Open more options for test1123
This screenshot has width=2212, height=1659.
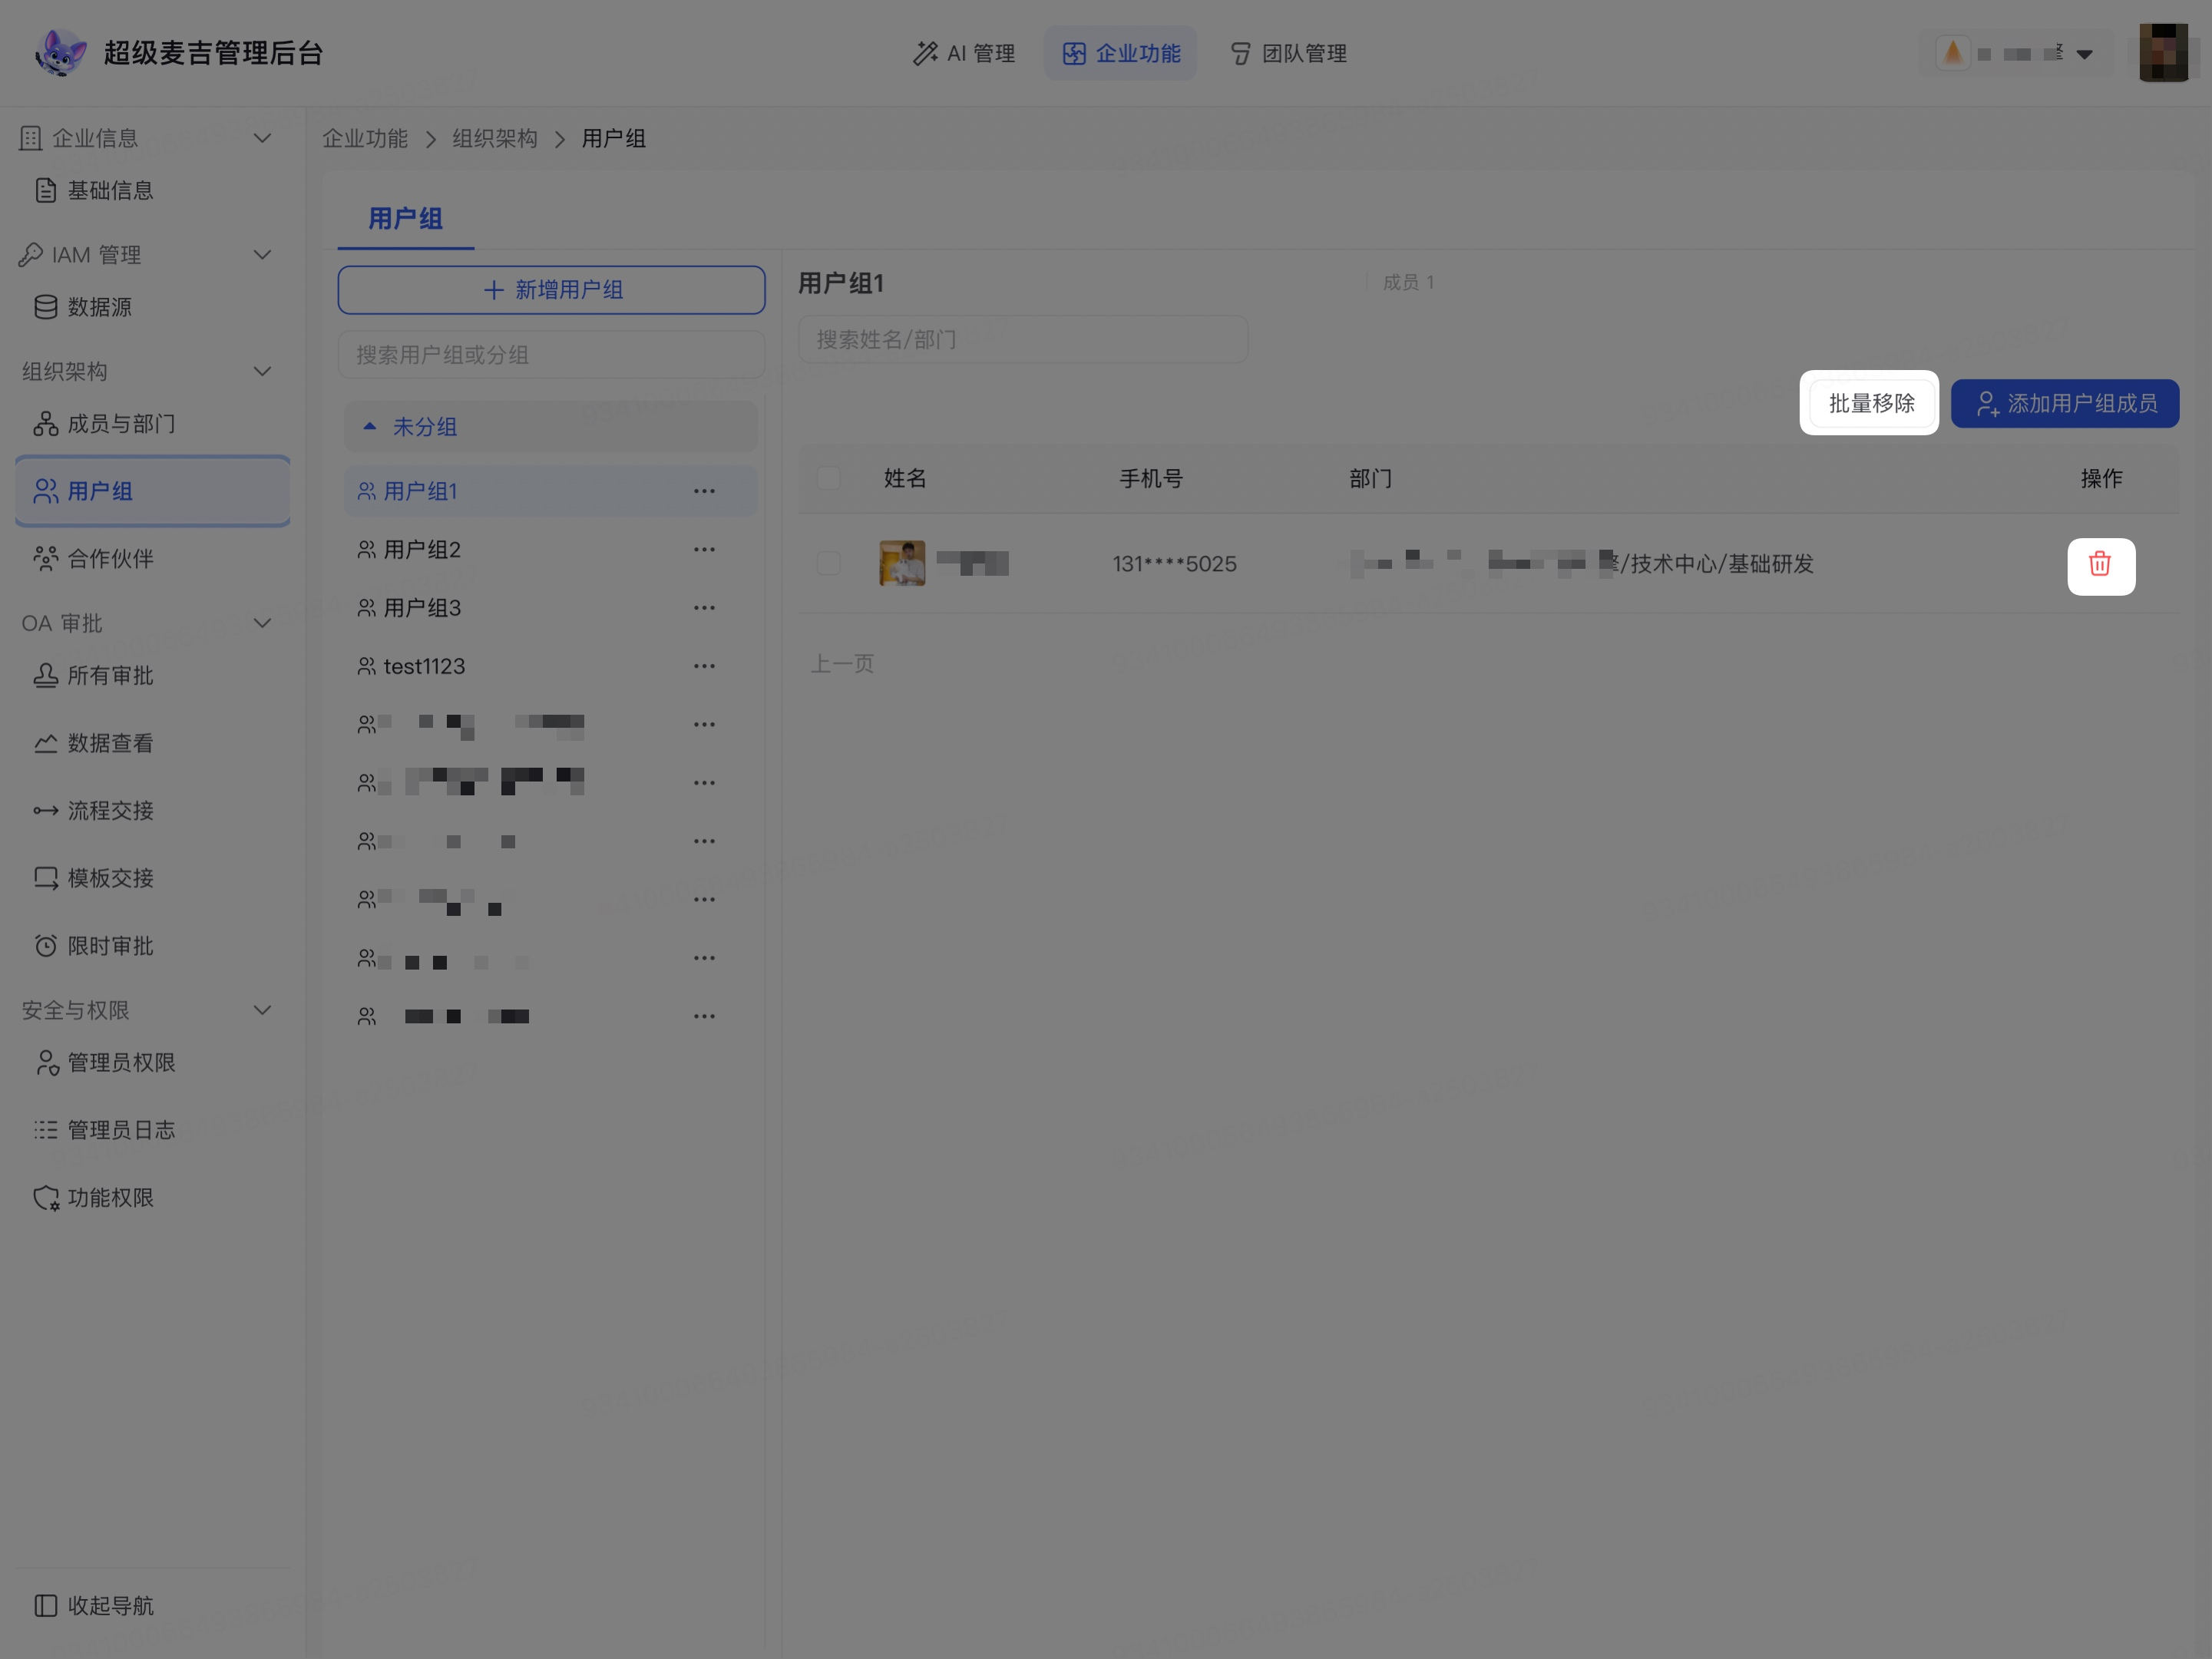(704, 666)
